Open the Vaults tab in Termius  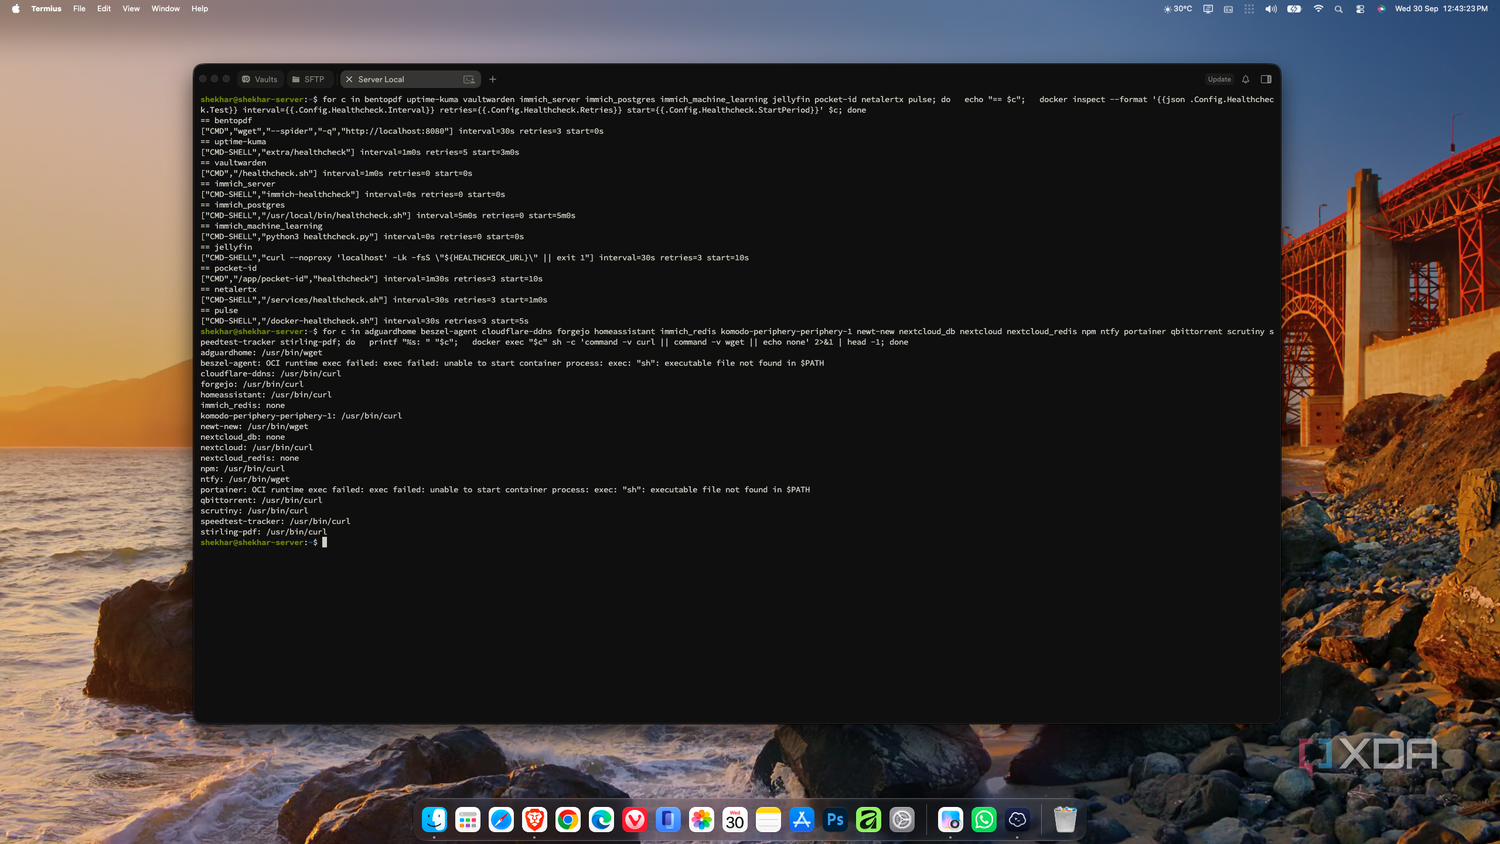click(260, 79)
